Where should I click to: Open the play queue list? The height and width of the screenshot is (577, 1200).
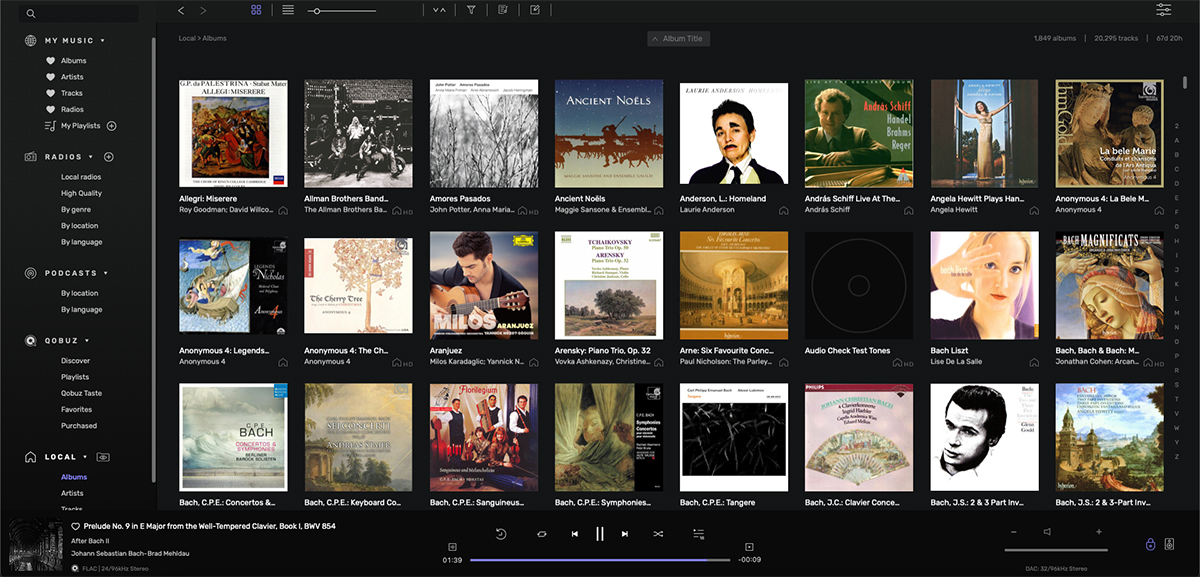(698, 535)
